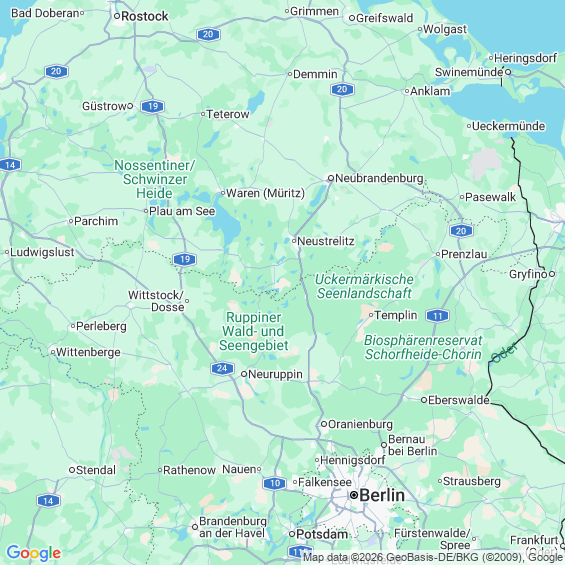
Task: Click the A19 highway shield near Güstrow
Action: (152, 106)
